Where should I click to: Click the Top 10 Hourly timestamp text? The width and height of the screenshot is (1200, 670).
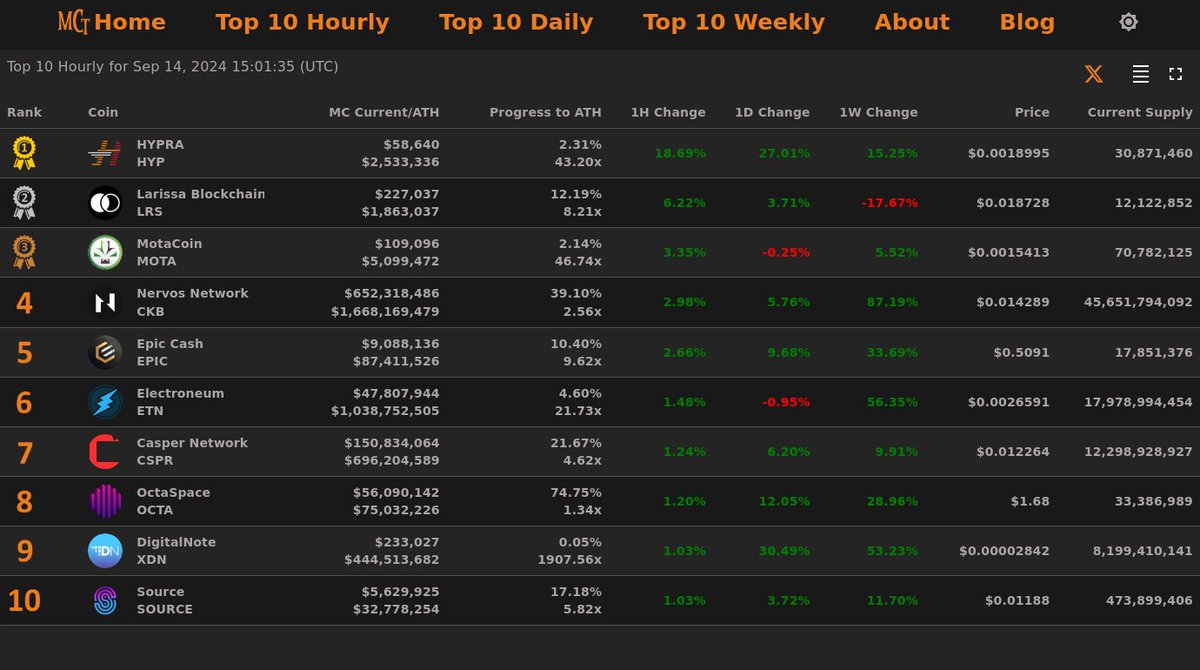point(173,67)
